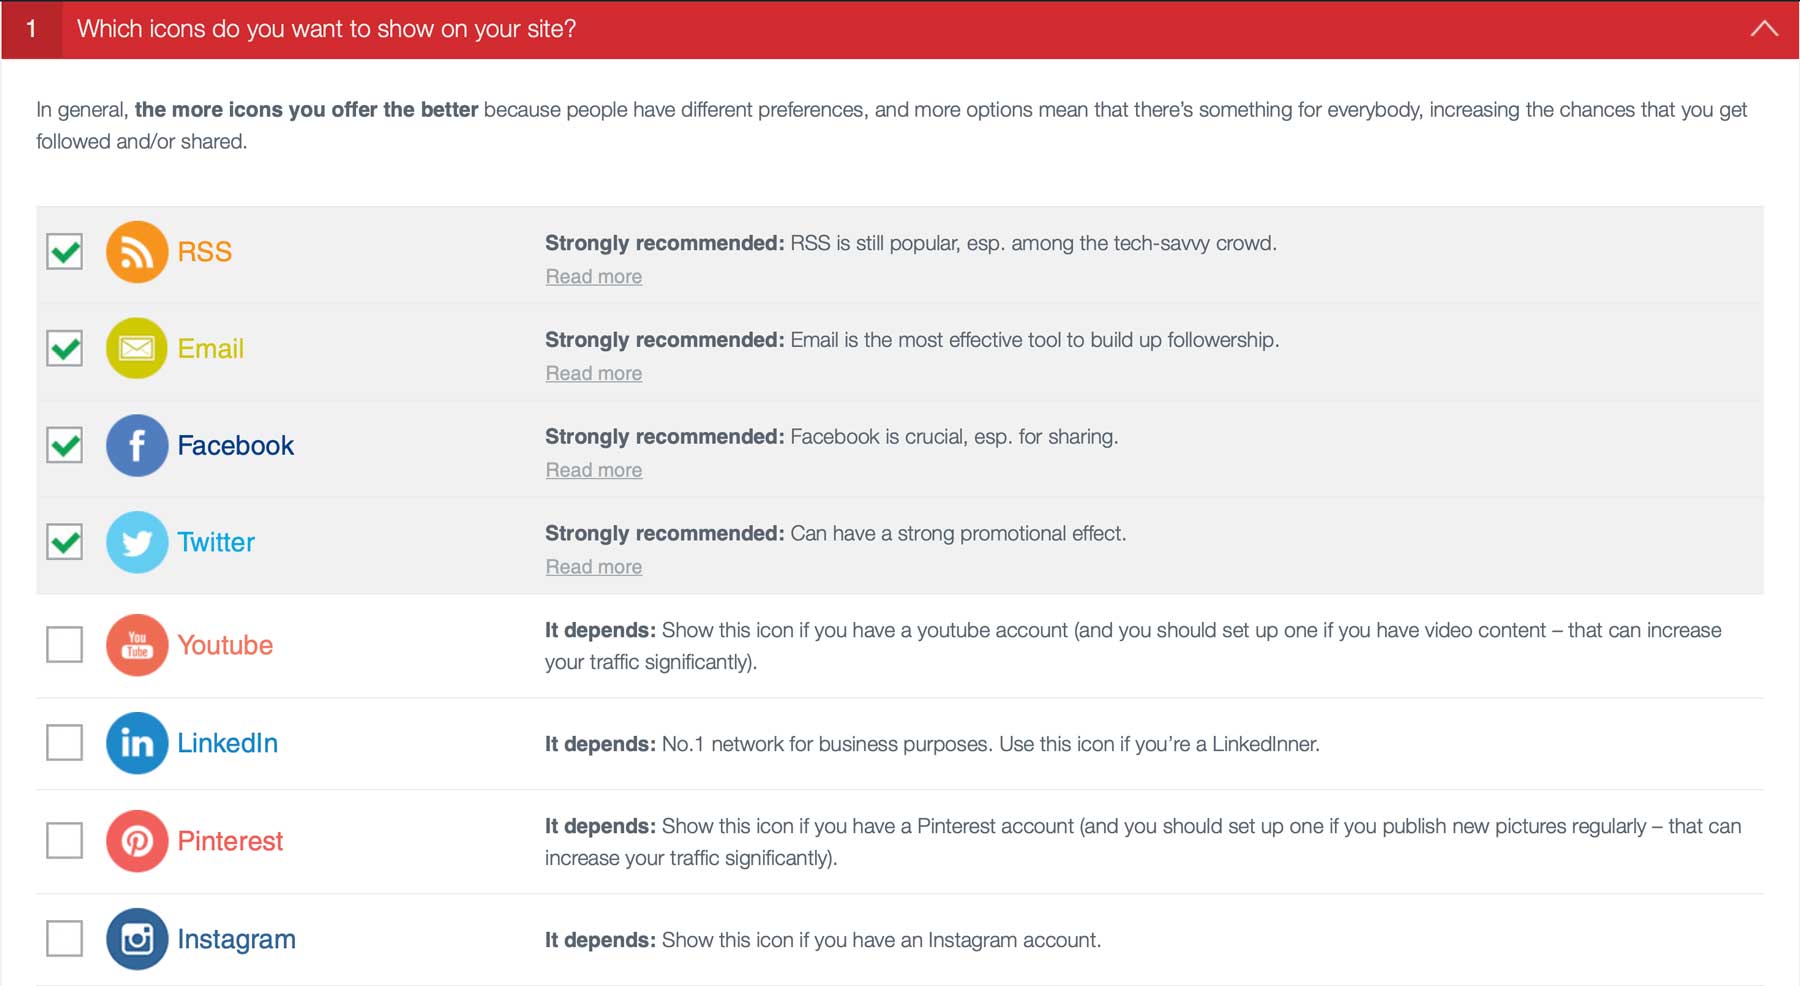Click the Twitter bird icon

click(136, 542)
